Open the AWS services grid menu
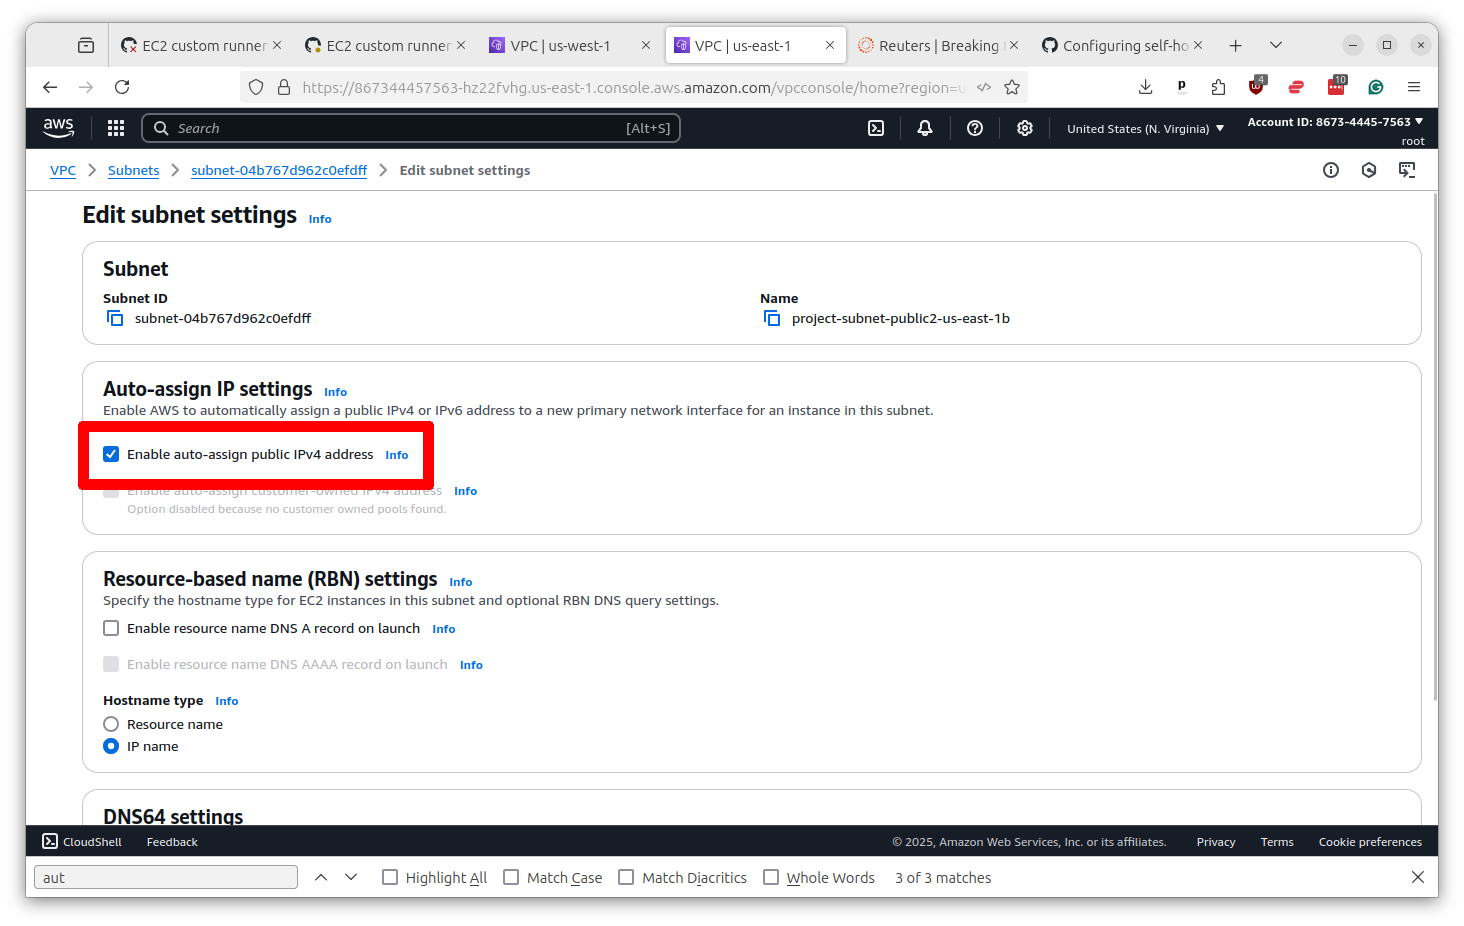The width and height of the screenshot is (1464, 926). (x=116, y=128)
